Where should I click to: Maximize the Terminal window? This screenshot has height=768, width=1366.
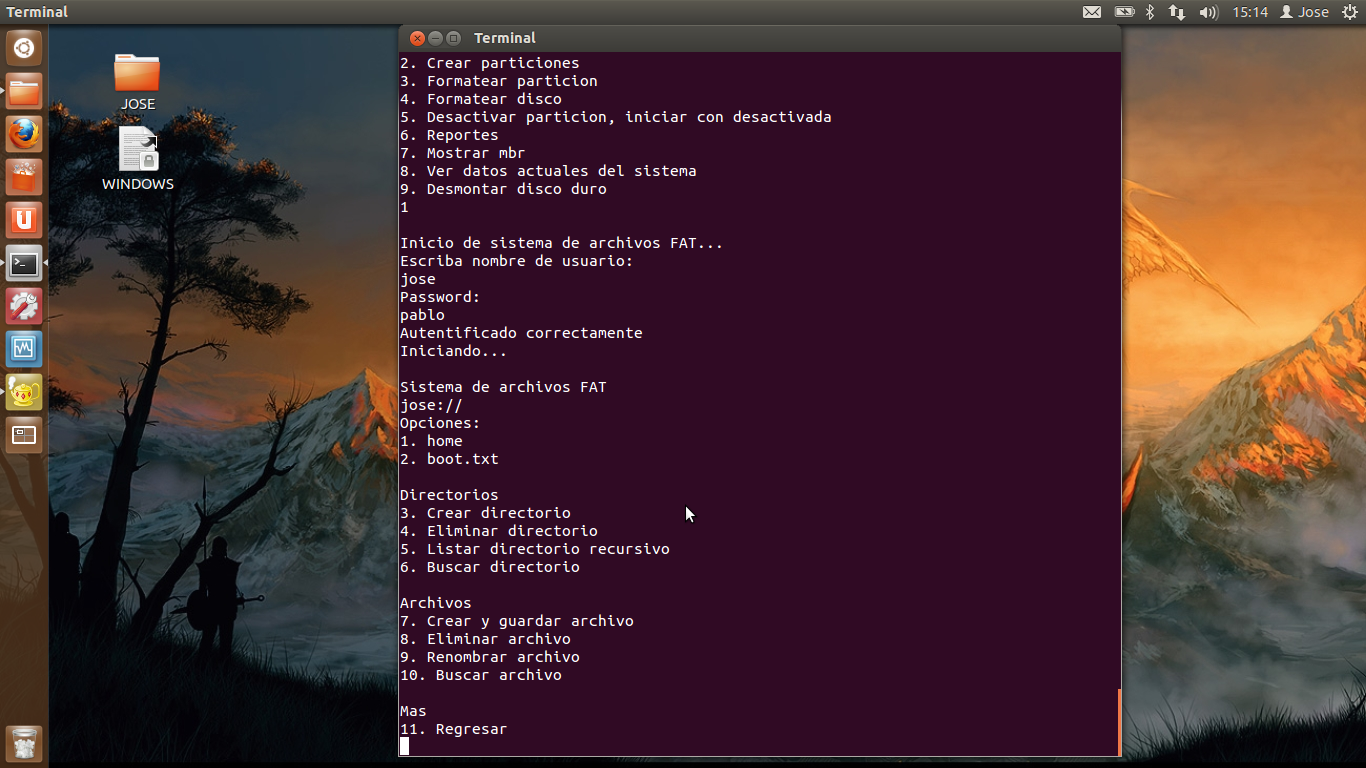click(x=453, y=38)
